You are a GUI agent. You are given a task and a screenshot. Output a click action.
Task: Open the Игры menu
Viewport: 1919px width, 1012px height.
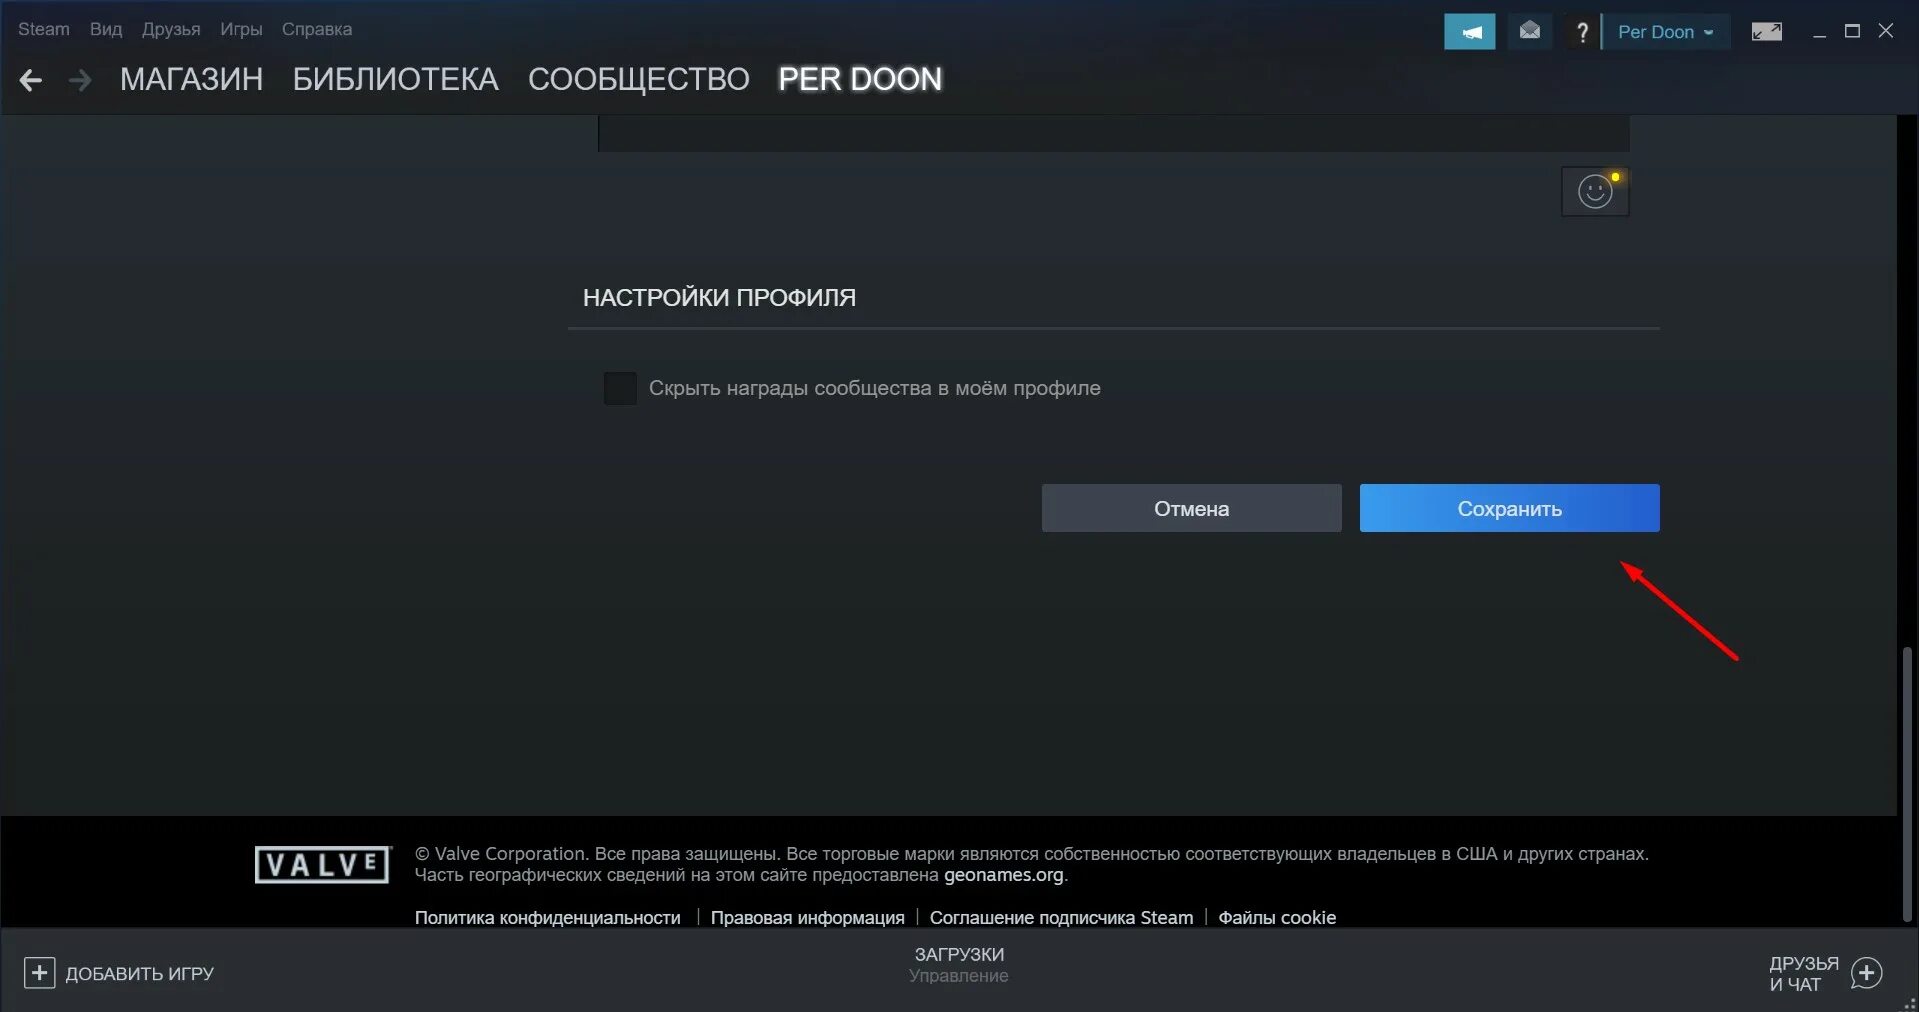[x=241, y=29]
